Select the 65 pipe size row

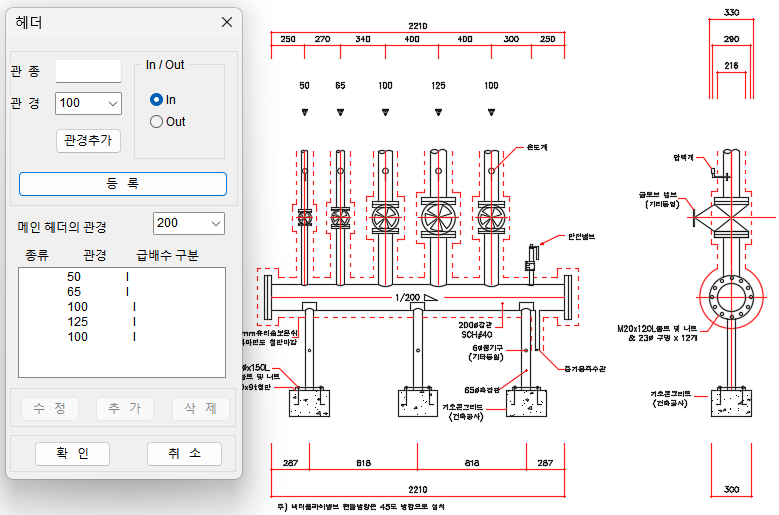click(x=74, y=292)
